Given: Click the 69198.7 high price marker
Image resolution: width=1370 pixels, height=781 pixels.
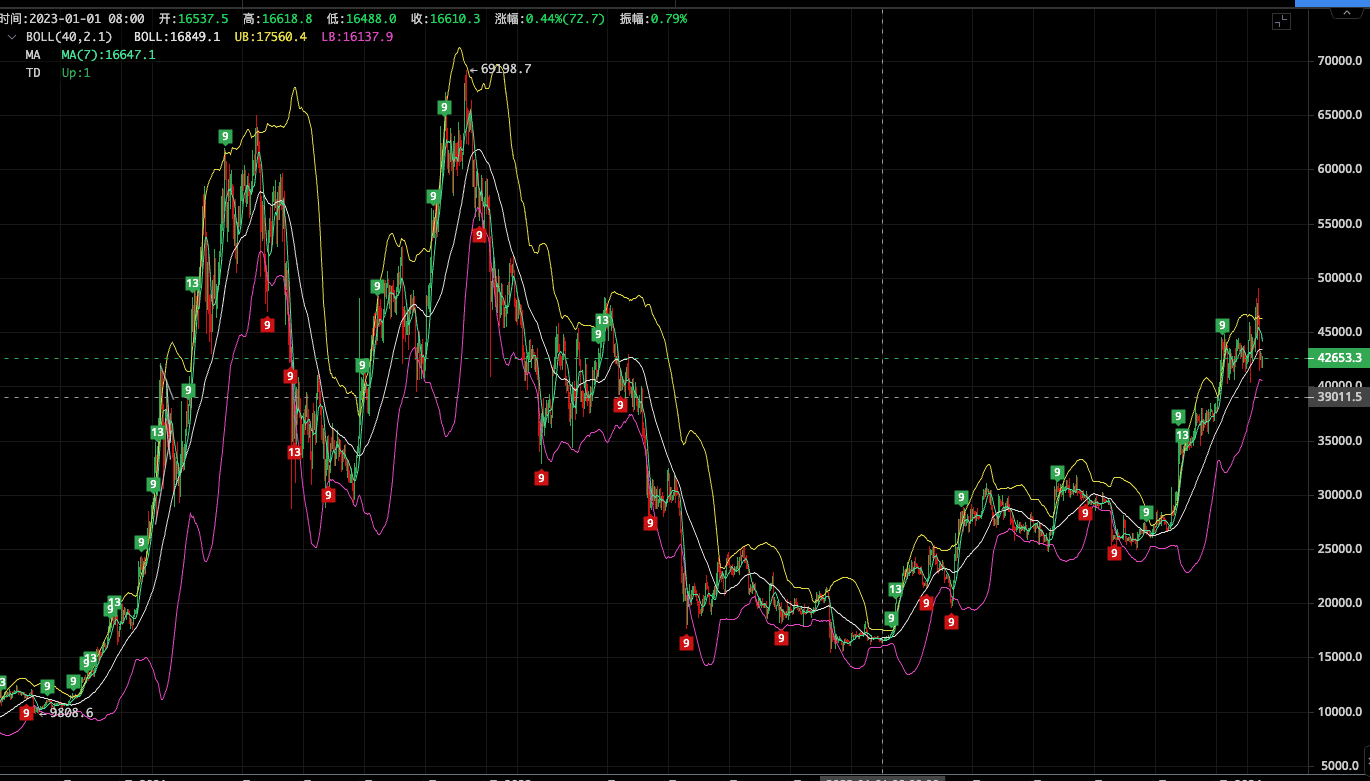Looking at the screenshot, I should [506, 69].
